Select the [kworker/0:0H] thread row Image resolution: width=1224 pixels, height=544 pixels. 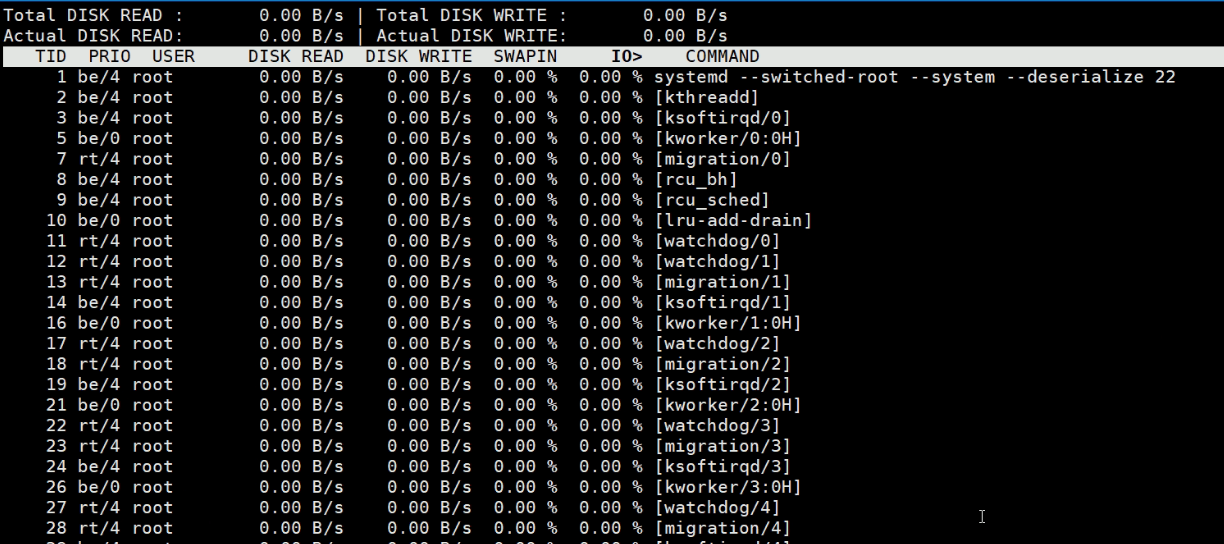click(727, 139)
